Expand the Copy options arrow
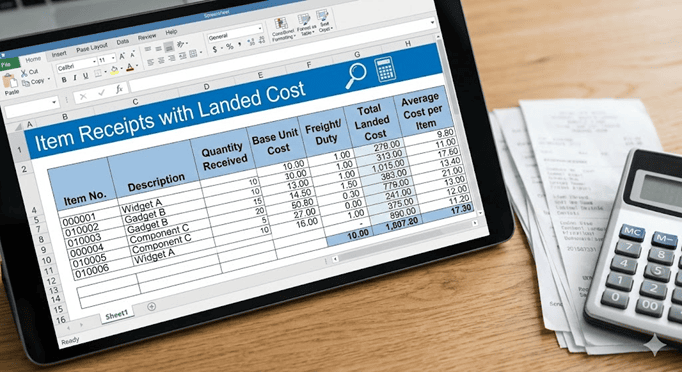This screenshot has width=682, height=372. [x=49, y=79]
